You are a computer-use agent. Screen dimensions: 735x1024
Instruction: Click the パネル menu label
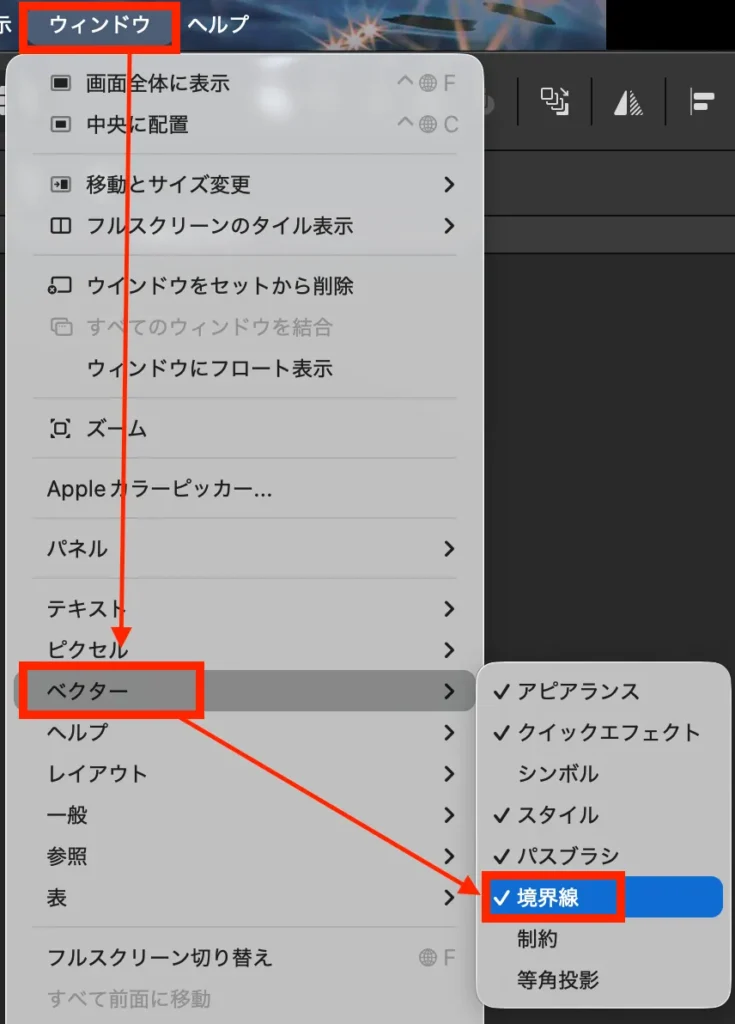click(77, 549)
